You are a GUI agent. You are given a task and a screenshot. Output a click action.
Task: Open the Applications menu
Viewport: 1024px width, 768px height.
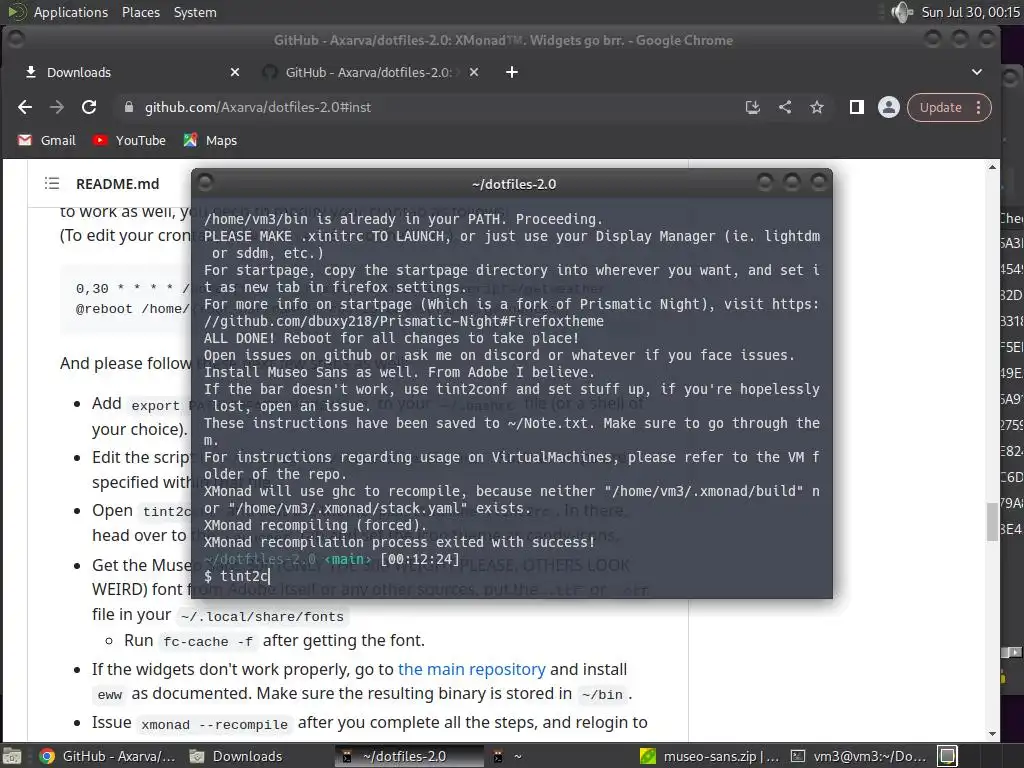point(71,12)
